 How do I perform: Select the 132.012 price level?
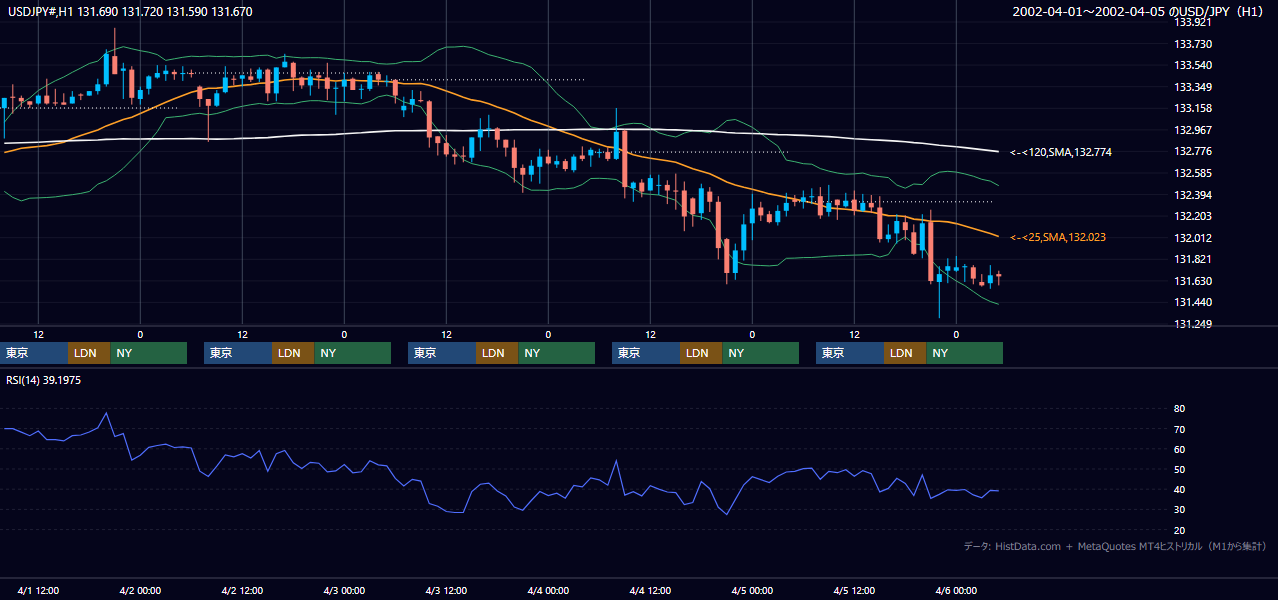tap(1193, 238)
